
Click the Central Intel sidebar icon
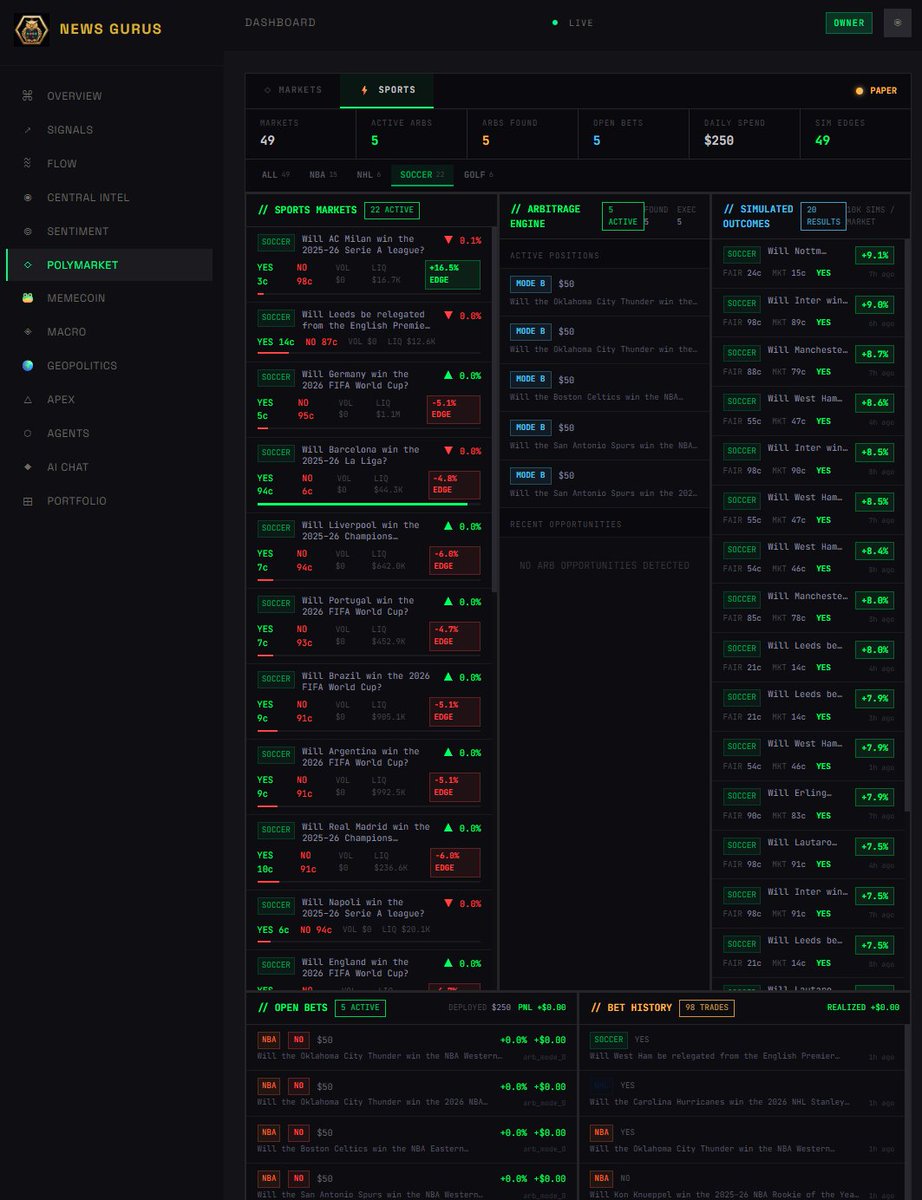pos(28,197)
